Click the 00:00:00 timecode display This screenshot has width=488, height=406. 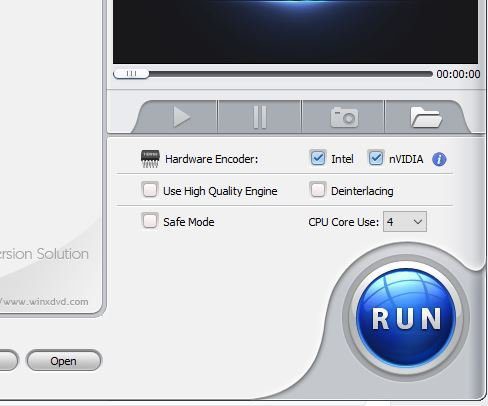458,74
